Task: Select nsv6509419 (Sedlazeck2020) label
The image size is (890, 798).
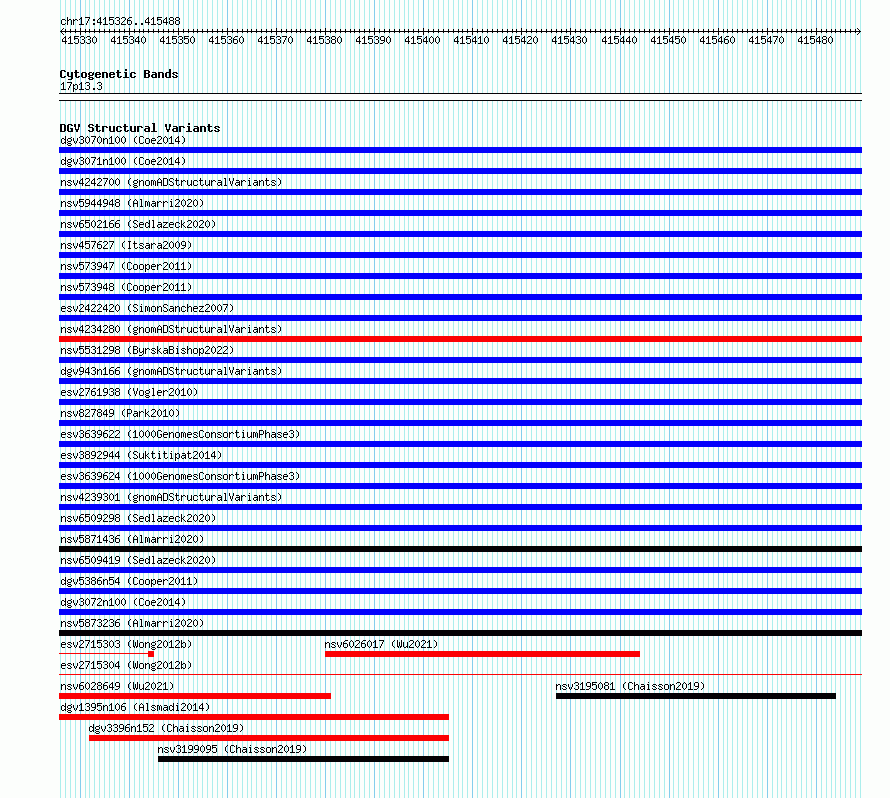Action: pos(138,560)
